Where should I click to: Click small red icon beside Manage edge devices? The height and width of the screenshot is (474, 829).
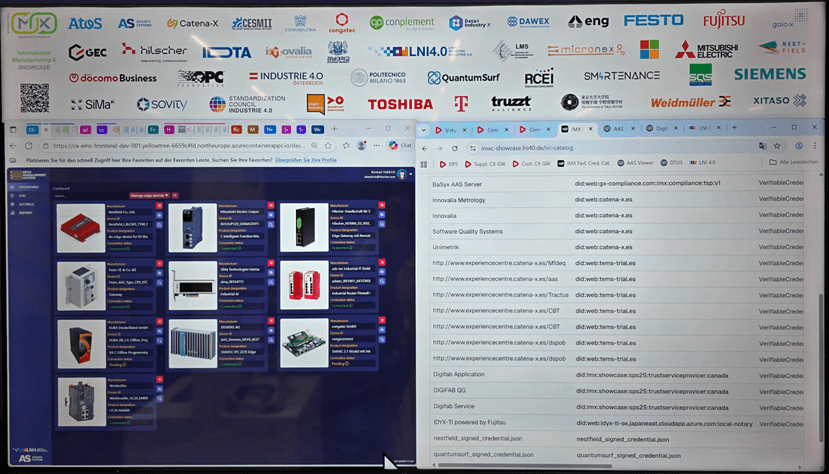(x=175, y=196)
